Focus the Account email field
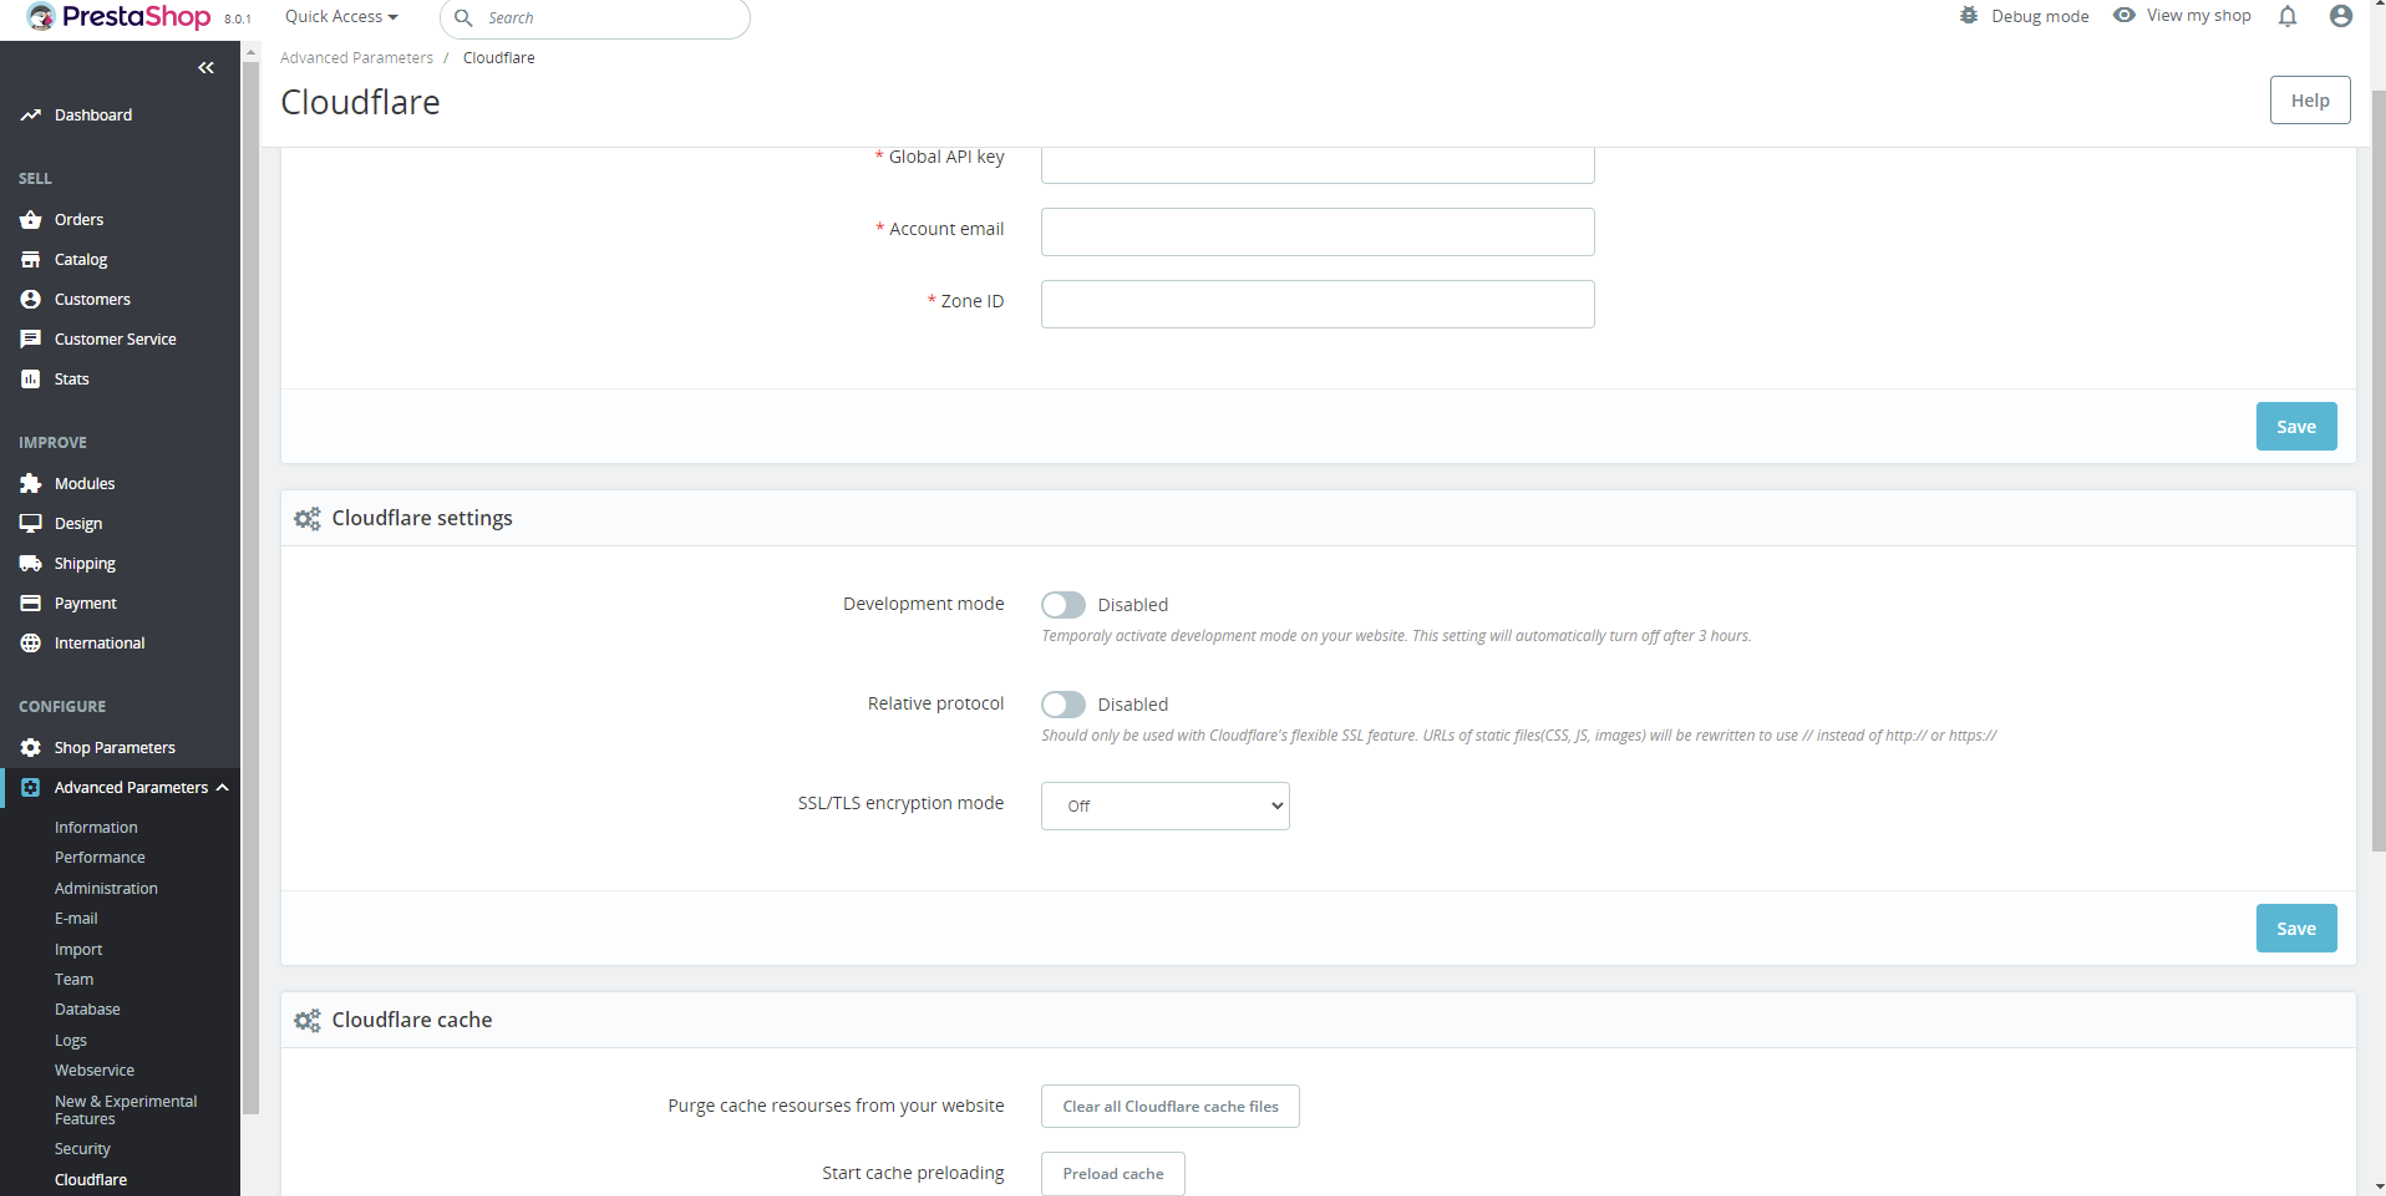 (x=1317, y=232)
